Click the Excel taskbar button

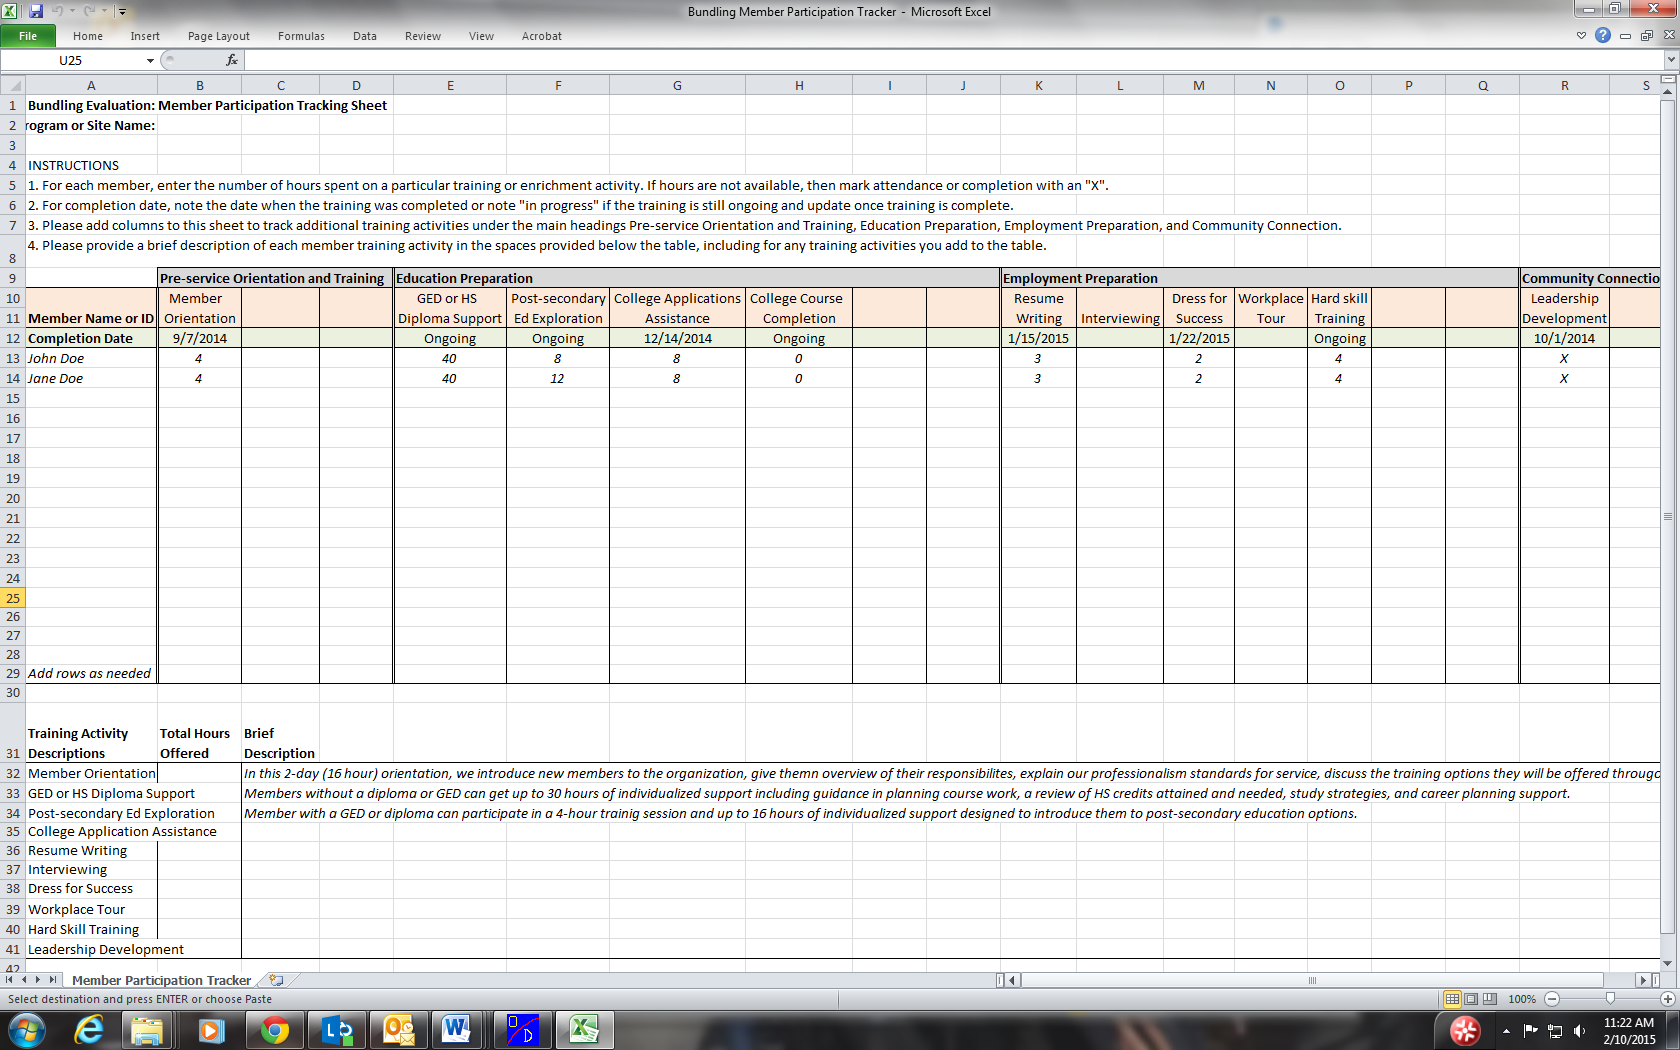[584, 1030]
